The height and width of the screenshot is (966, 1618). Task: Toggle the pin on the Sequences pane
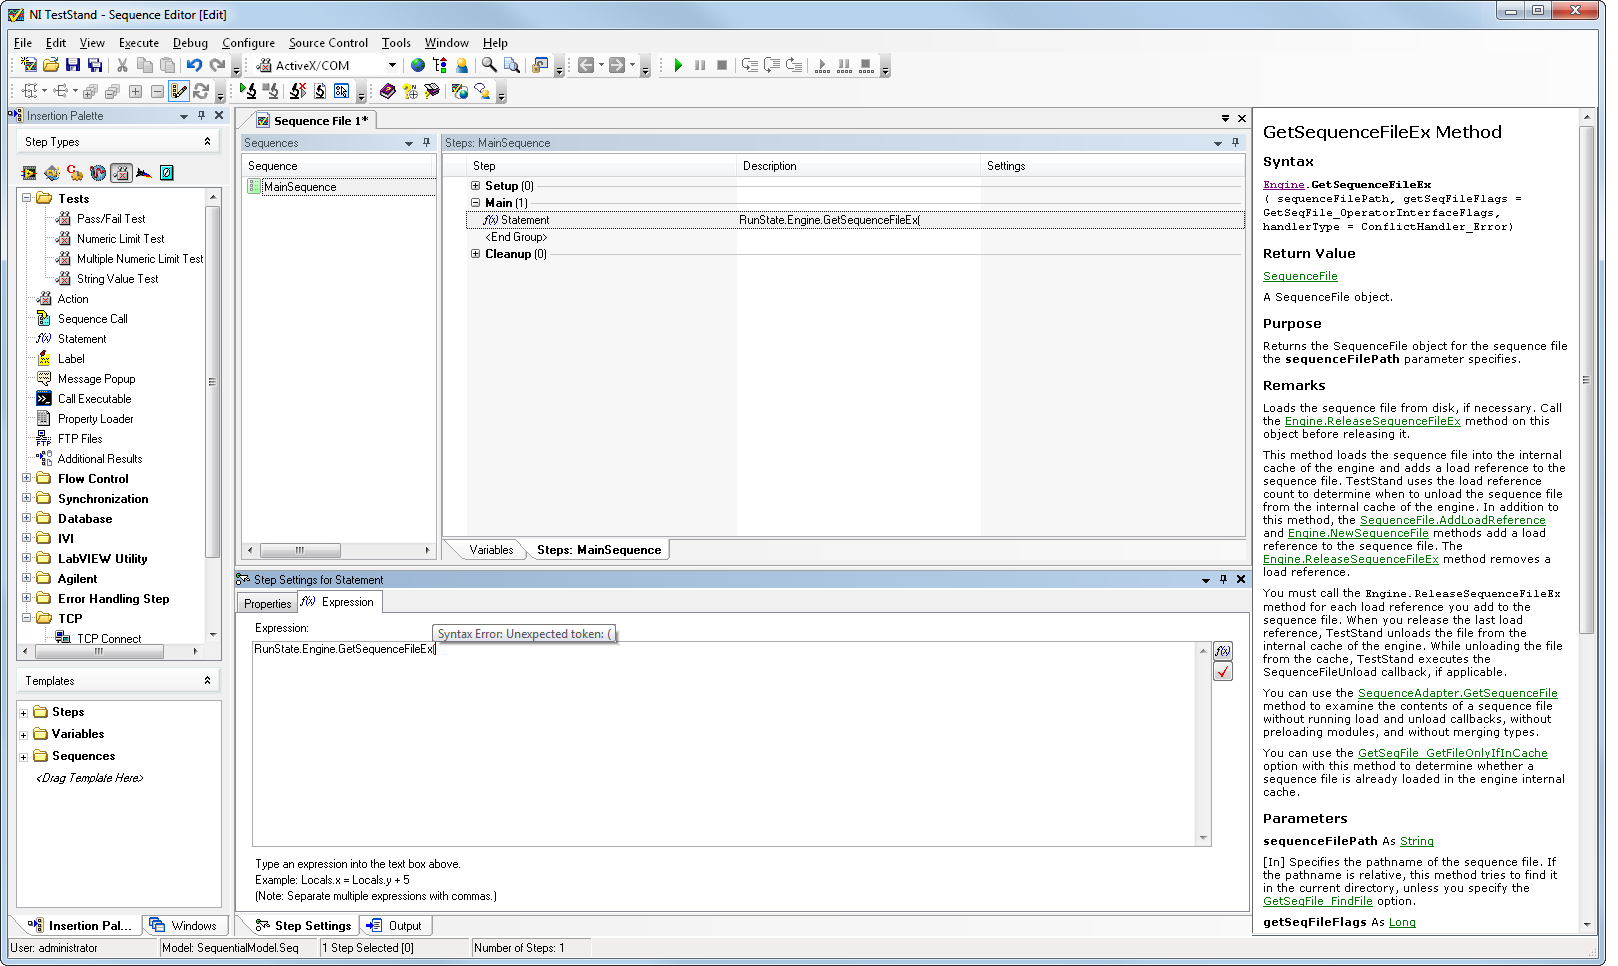(426, 143)
